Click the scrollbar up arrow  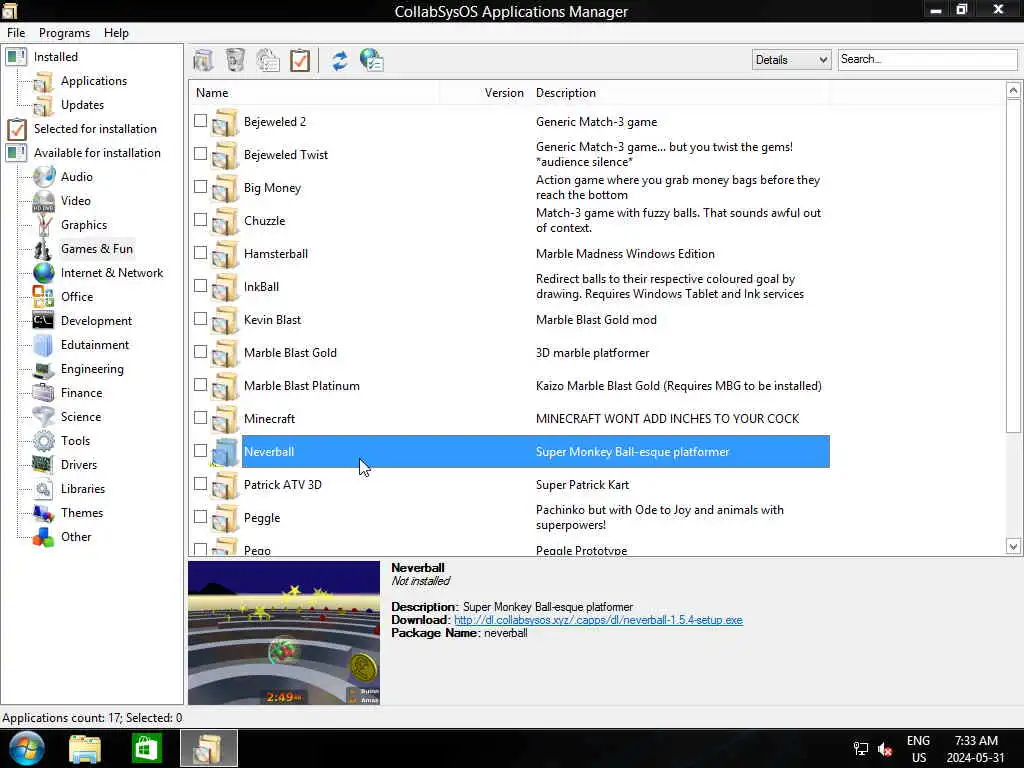[x=1013, y=90]
